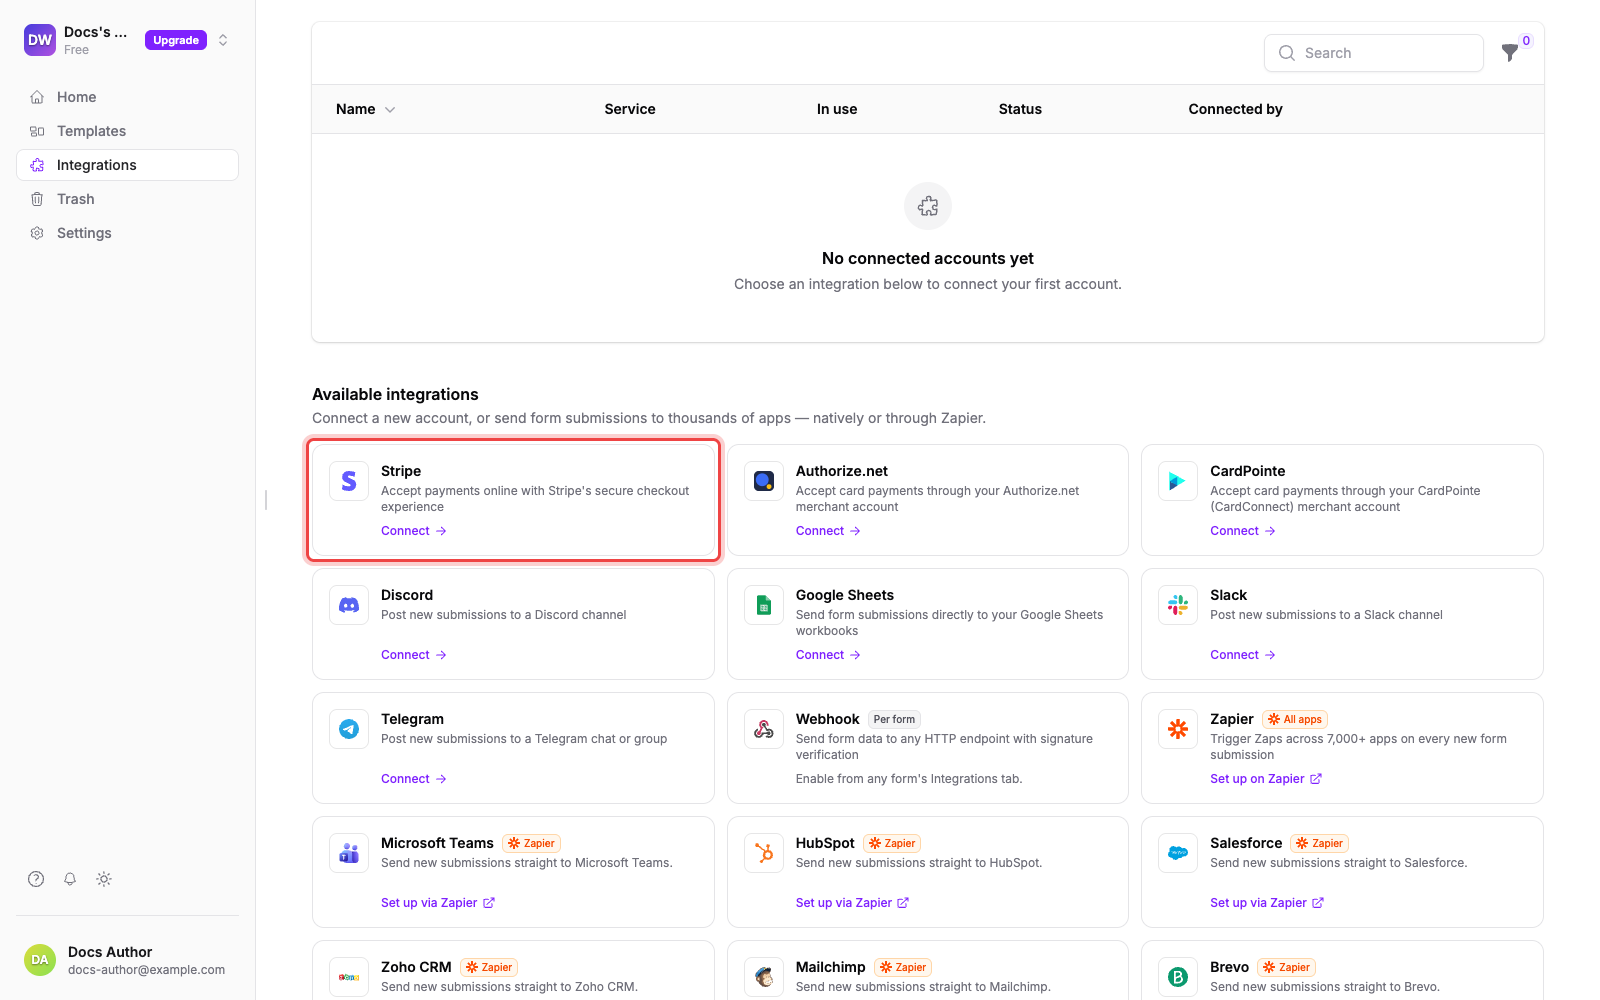The width and height of the screenshot is (1600, 1000).
Task: Click the Upgrade button
Action: 176,40
